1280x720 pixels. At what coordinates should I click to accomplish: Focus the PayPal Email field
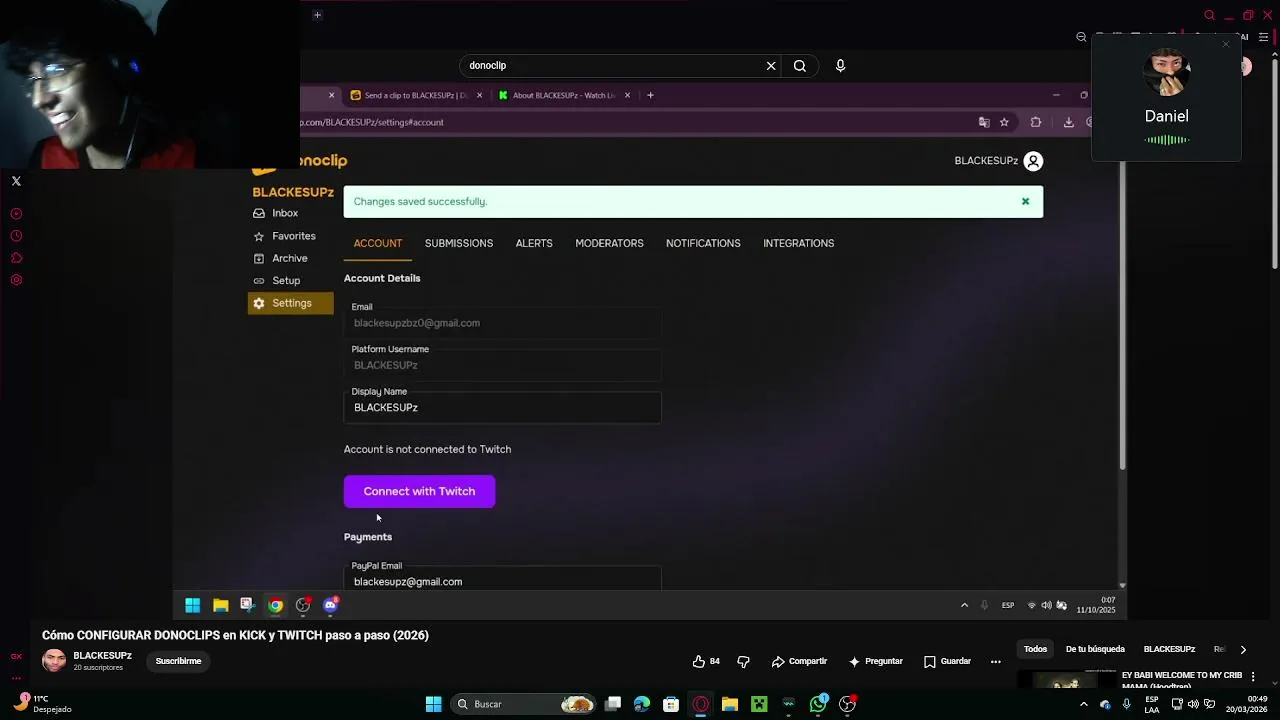[502, 580]
